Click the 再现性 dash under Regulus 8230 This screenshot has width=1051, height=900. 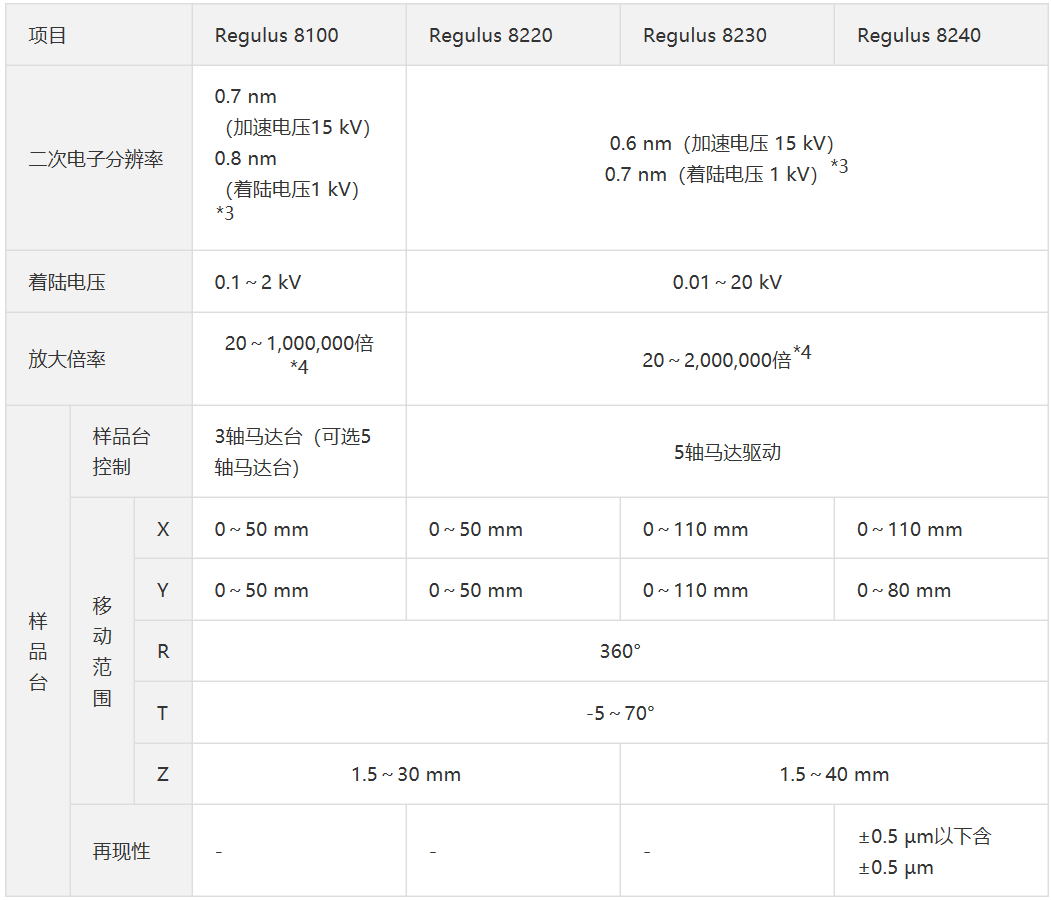click(x=647, y=852)
